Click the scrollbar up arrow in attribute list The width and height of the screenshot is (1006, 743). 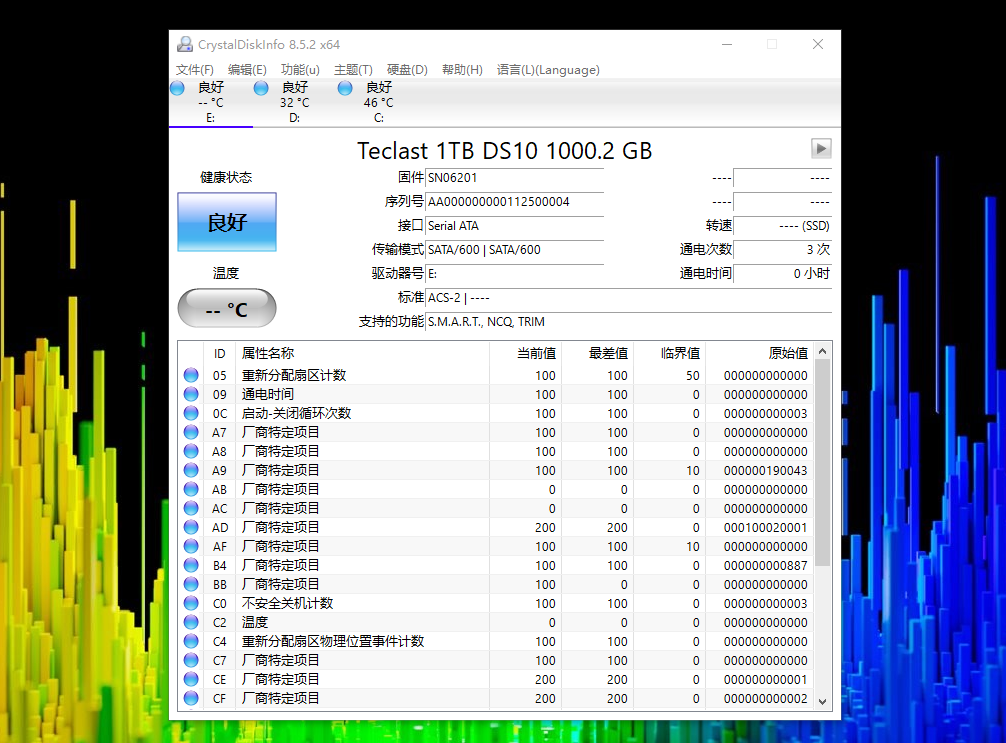823,351
